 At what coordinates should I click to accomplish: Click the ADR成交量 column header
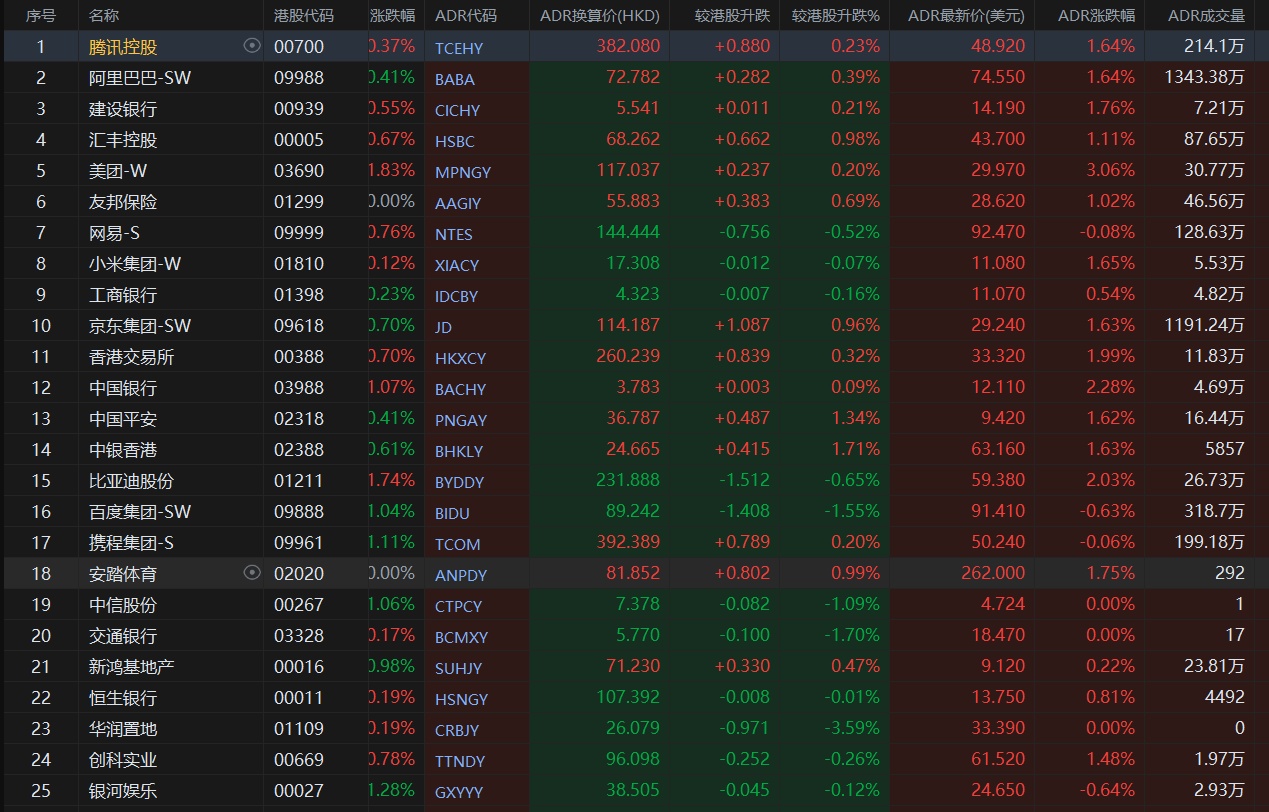point(1206,15)
